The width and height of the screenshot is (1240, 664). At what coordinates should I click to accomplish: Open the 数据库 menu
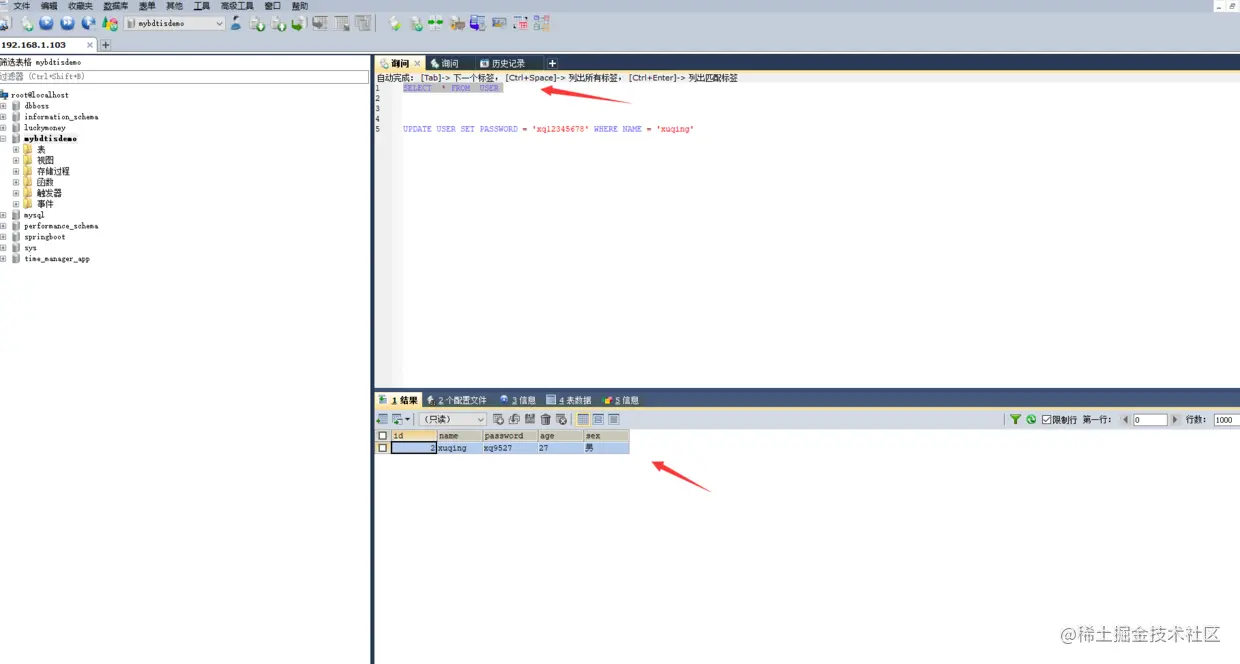tap(115, 6)
